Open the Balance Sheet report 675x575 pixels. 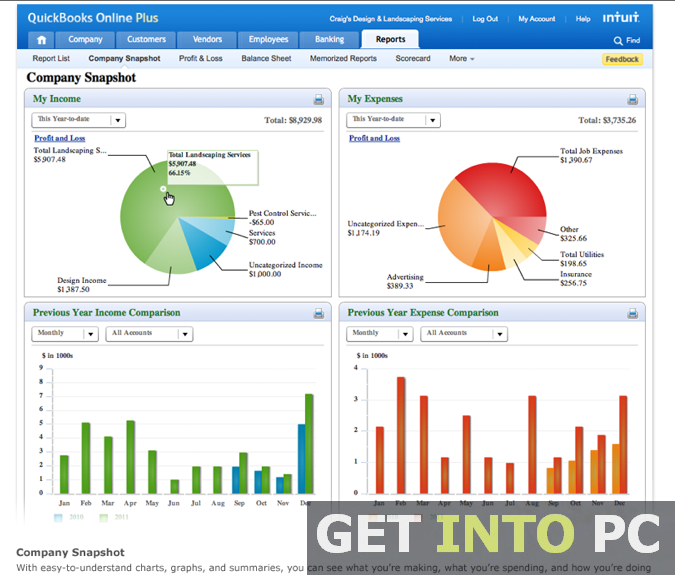tap(266, 59)
